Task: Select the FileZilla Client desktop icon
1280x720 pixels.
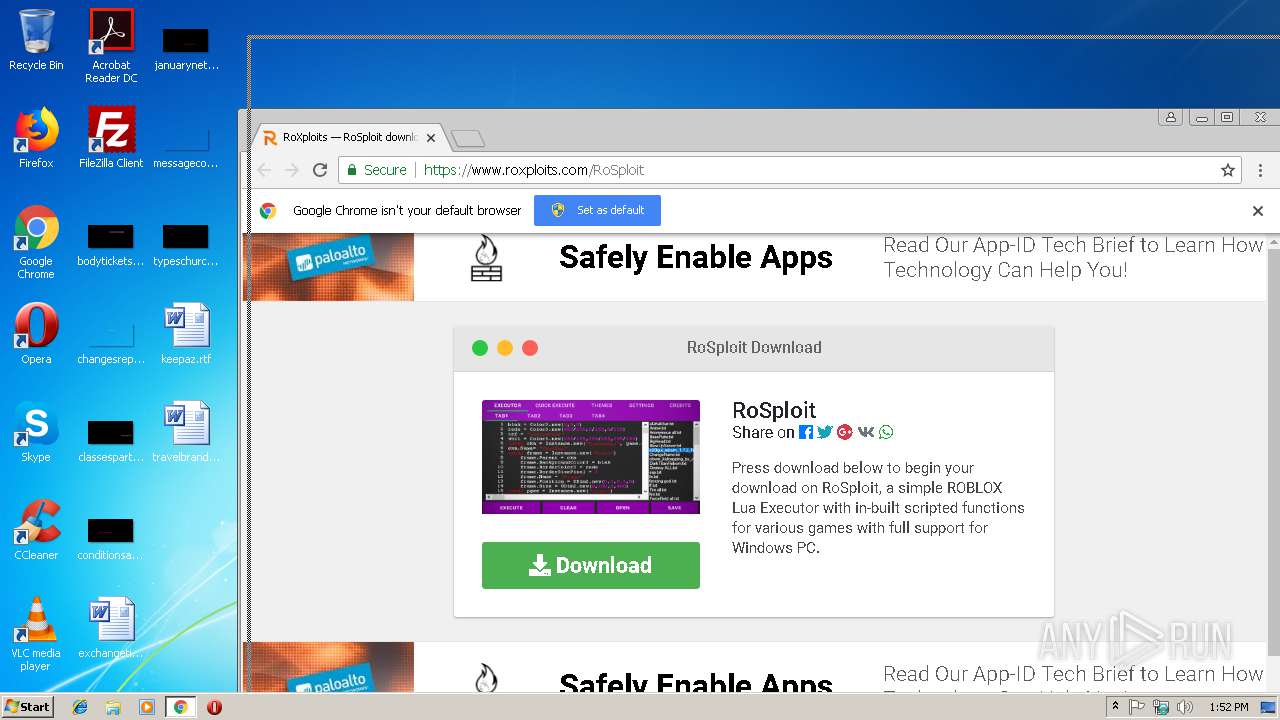Action: click(111, 138)
